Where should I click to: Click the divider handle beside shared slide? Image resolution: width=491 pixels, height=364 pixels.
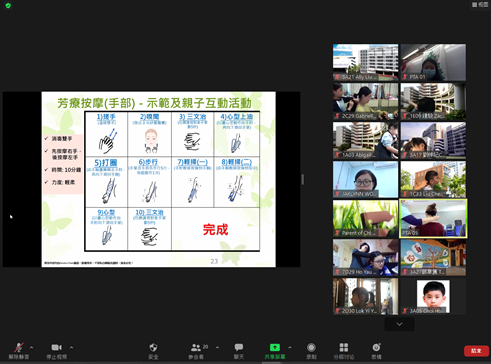(x=303, y=179)
